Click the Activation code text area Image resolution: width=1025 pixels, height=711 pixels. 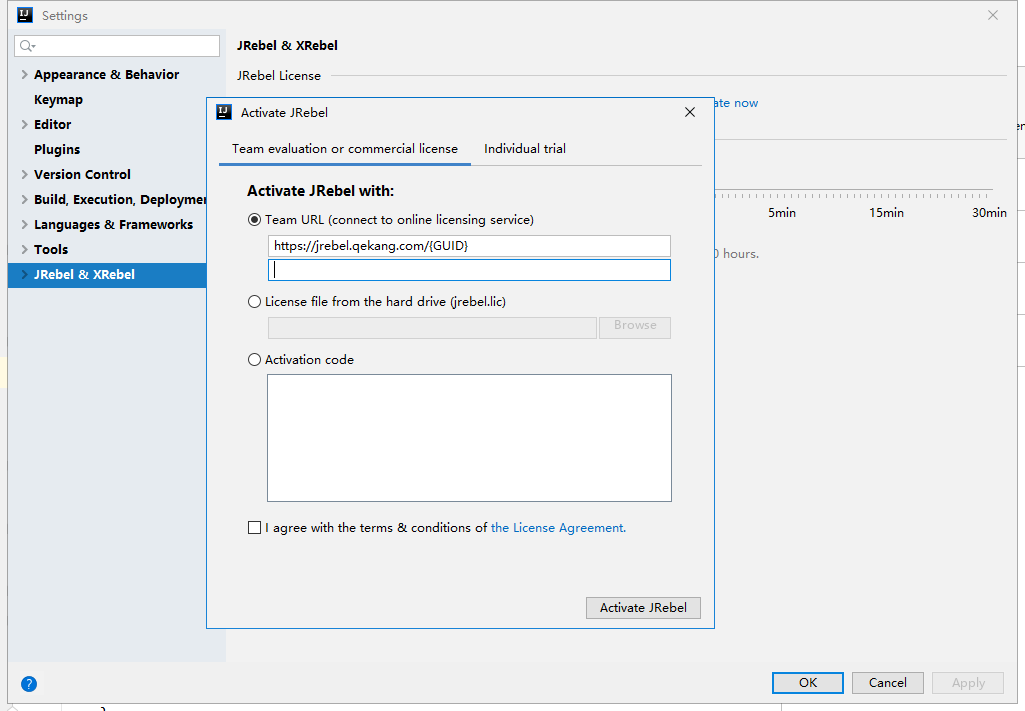tap(469, 438)
